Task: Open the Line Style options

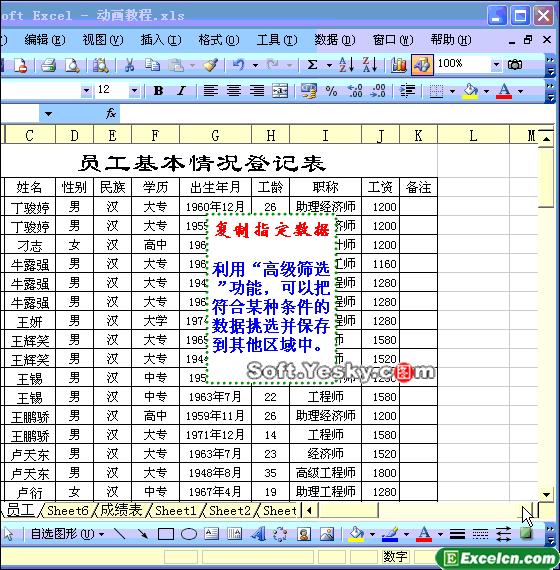Action: [x=457, y=534]
